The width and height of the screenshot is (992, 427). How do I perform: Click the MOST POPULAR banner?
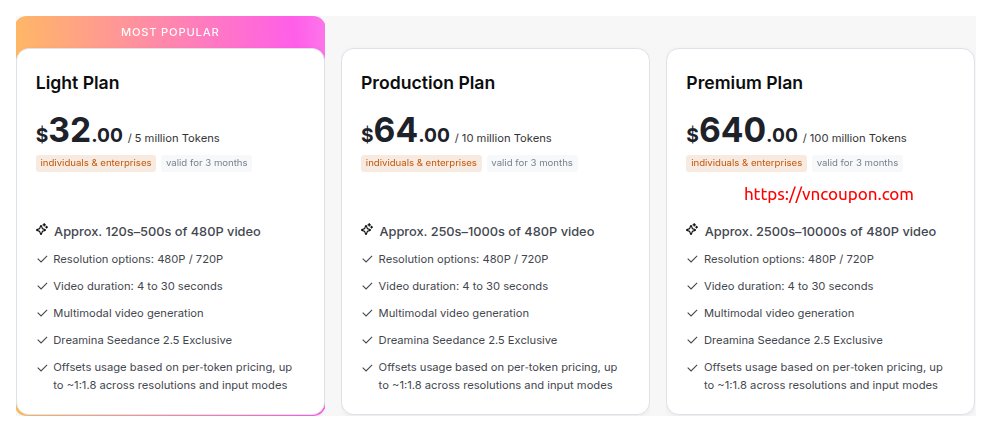coord(170,32)
